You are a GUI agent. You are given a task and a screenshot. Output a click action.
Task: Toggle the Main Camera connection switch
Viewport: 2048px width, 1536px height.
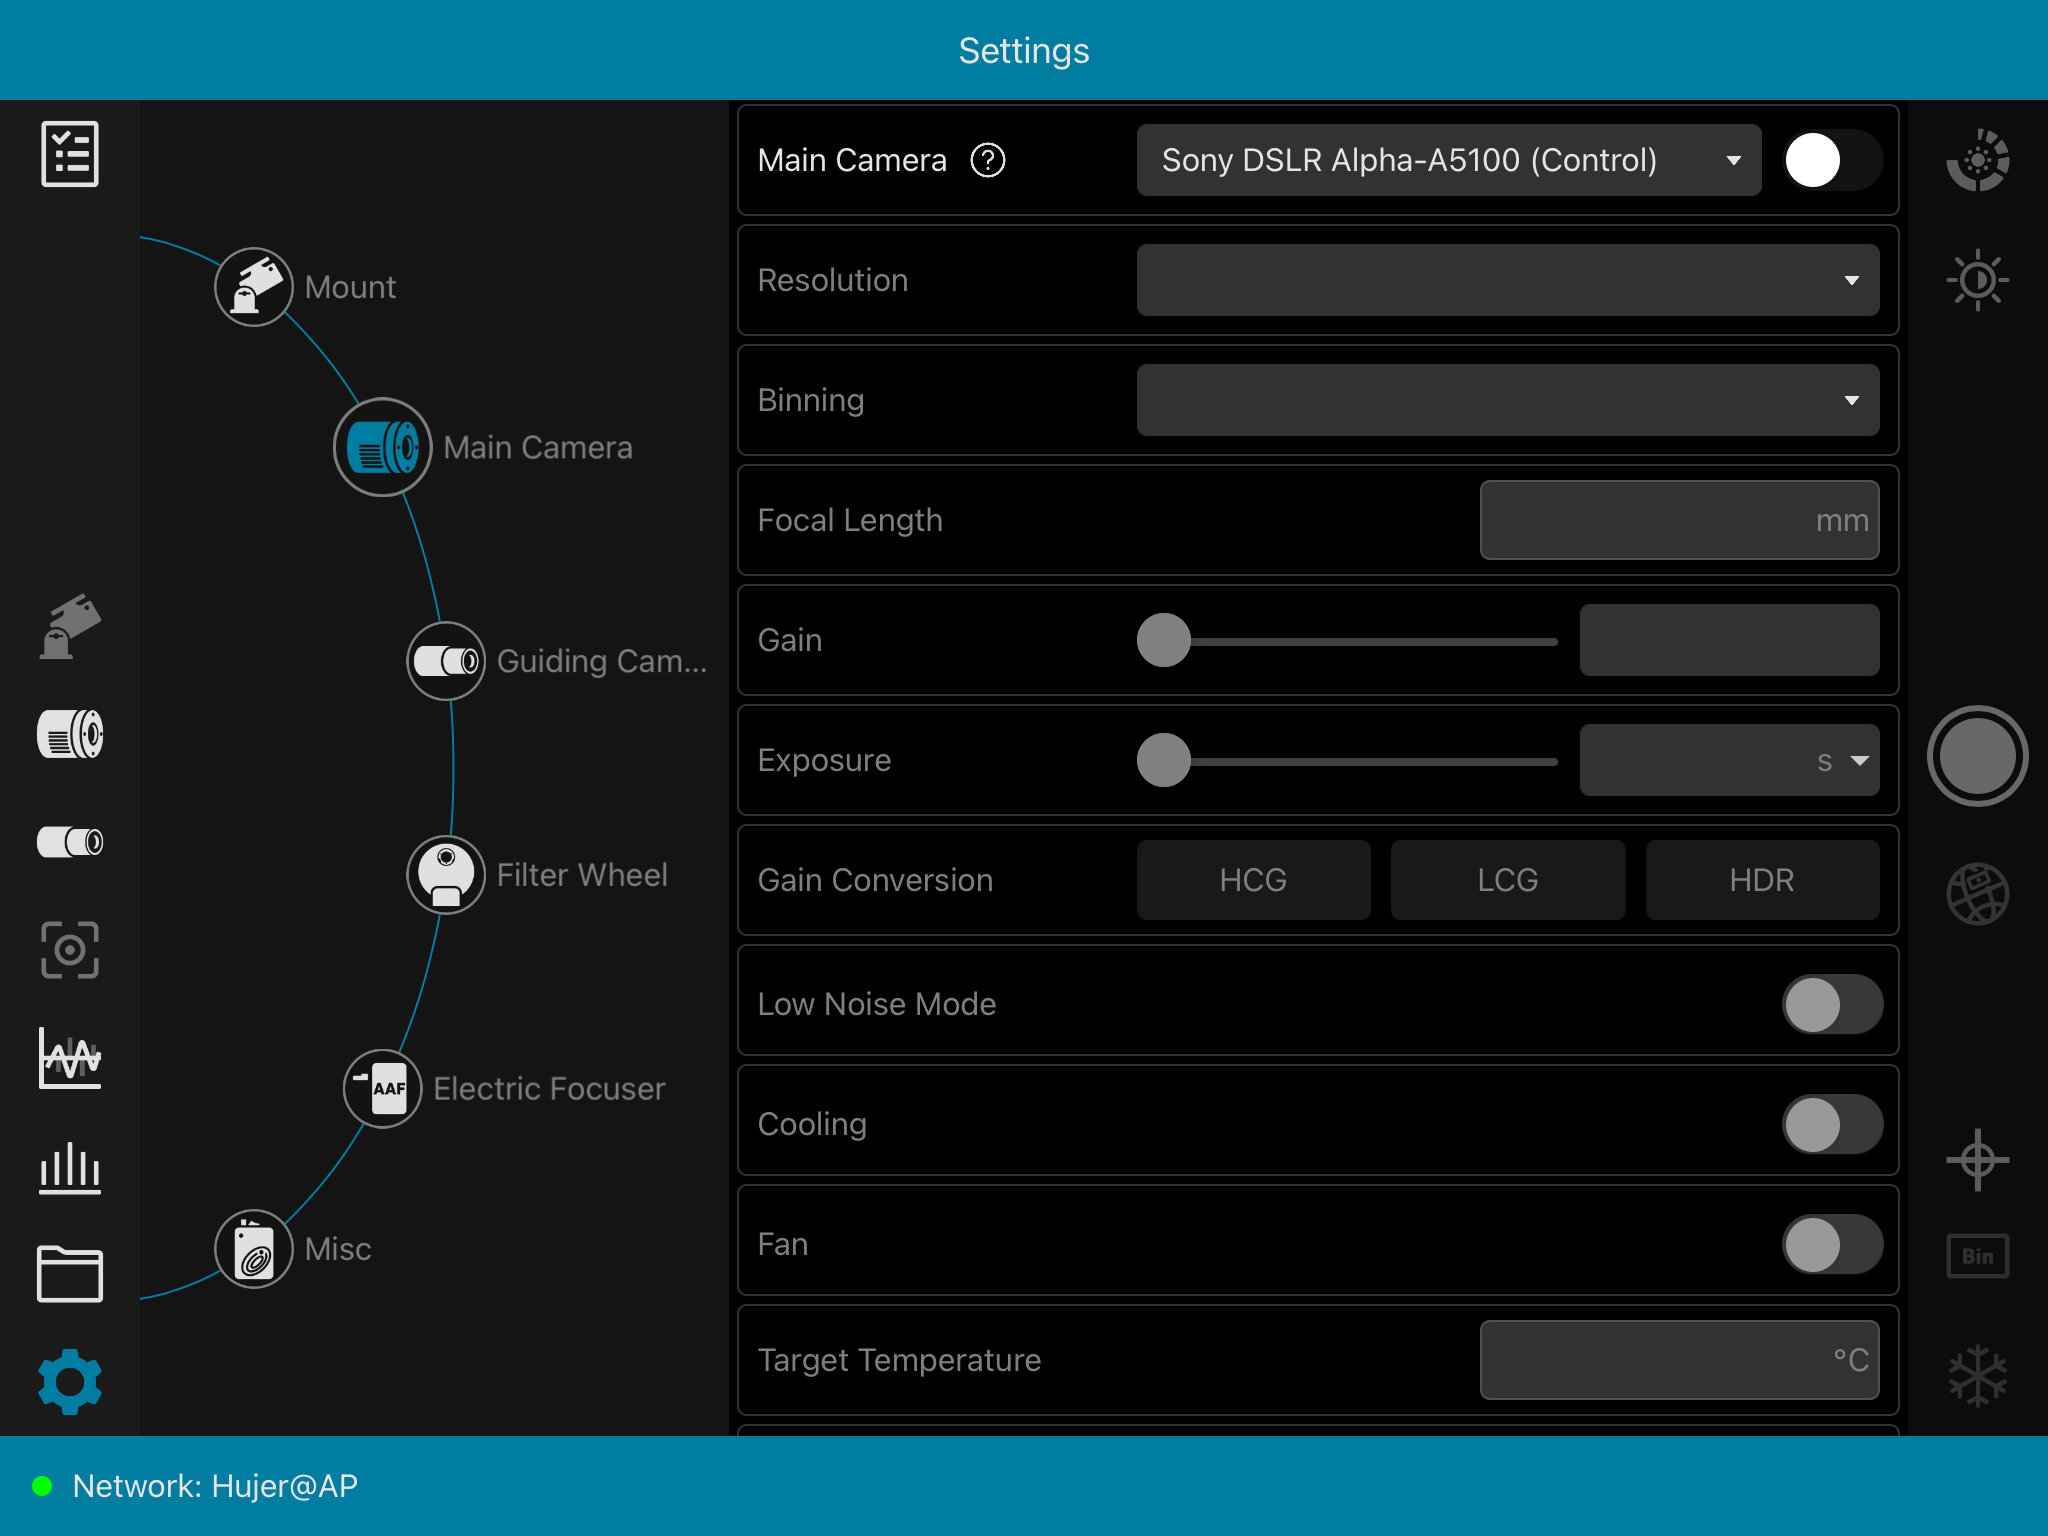pos(1832,160)
